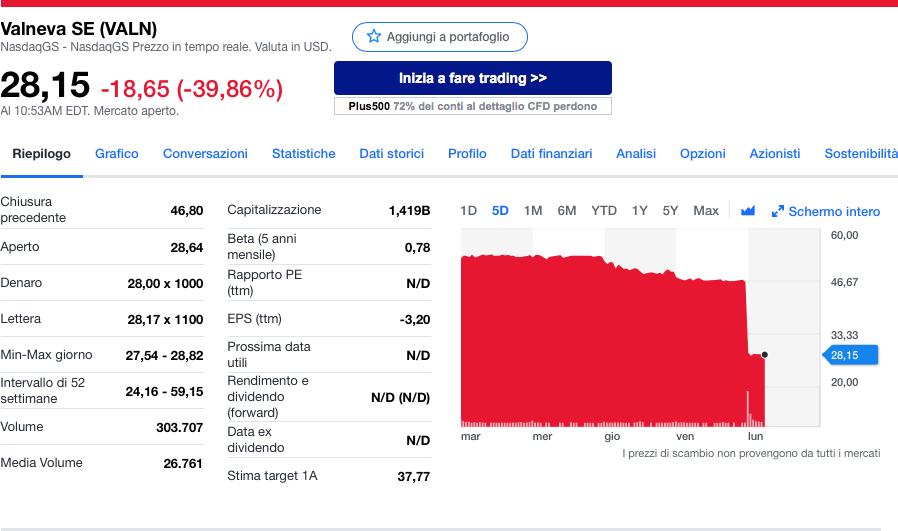Click the Data ex dividendo label
This screenshot has height=531, width=898.
pos(255,439)
